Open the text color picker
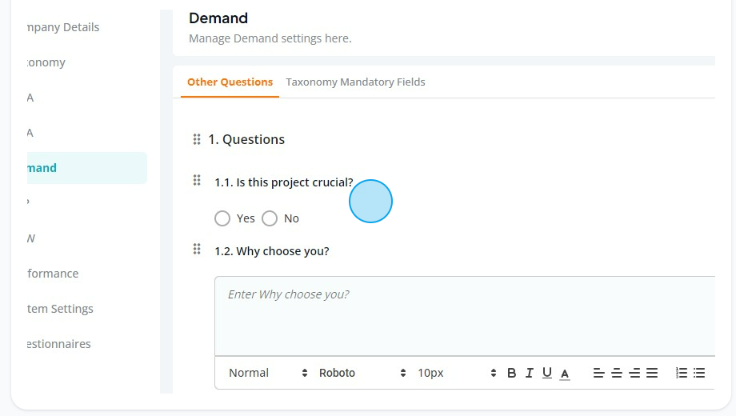 click(x=565, y=374)
